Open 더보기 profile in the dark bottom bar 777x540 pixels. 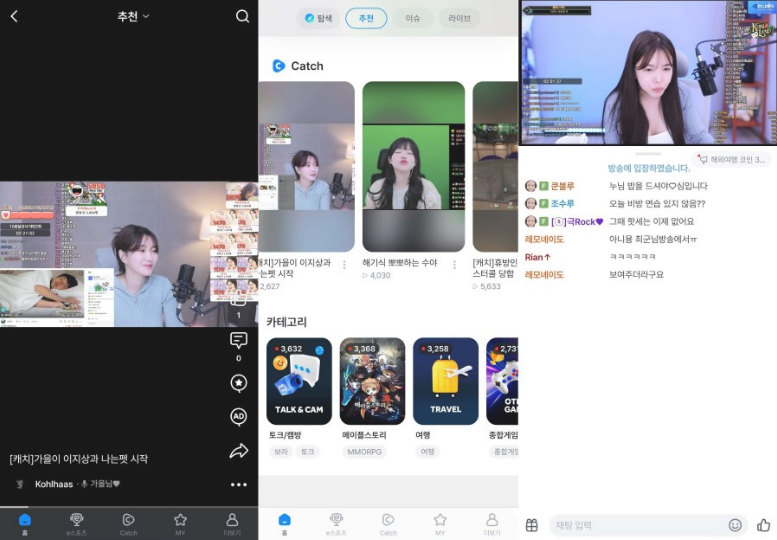point(232,524)
